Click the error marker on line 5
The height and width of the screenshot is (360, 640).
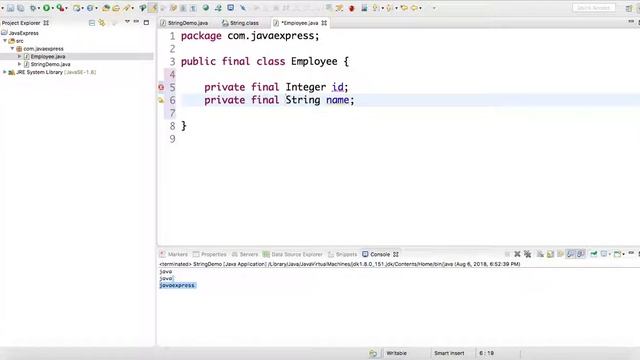point(161,87)
